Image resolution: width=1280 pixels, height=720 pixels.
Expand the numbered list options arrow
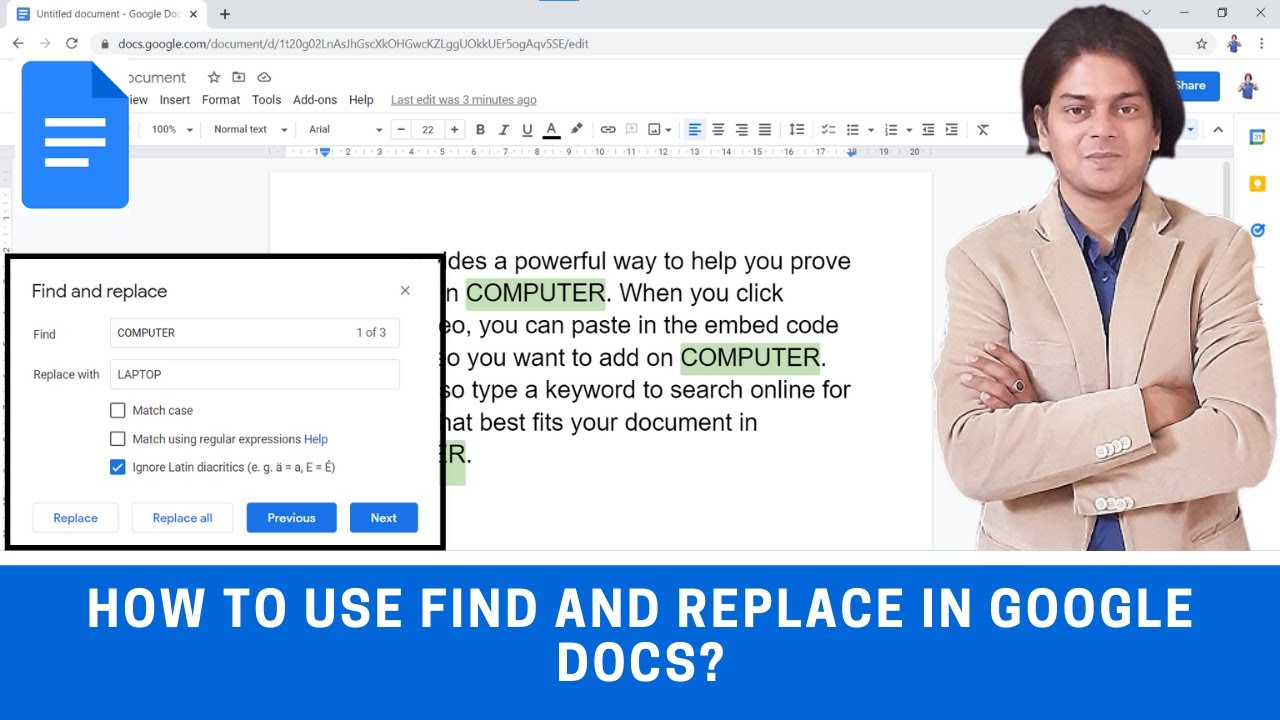click(908, 130)
